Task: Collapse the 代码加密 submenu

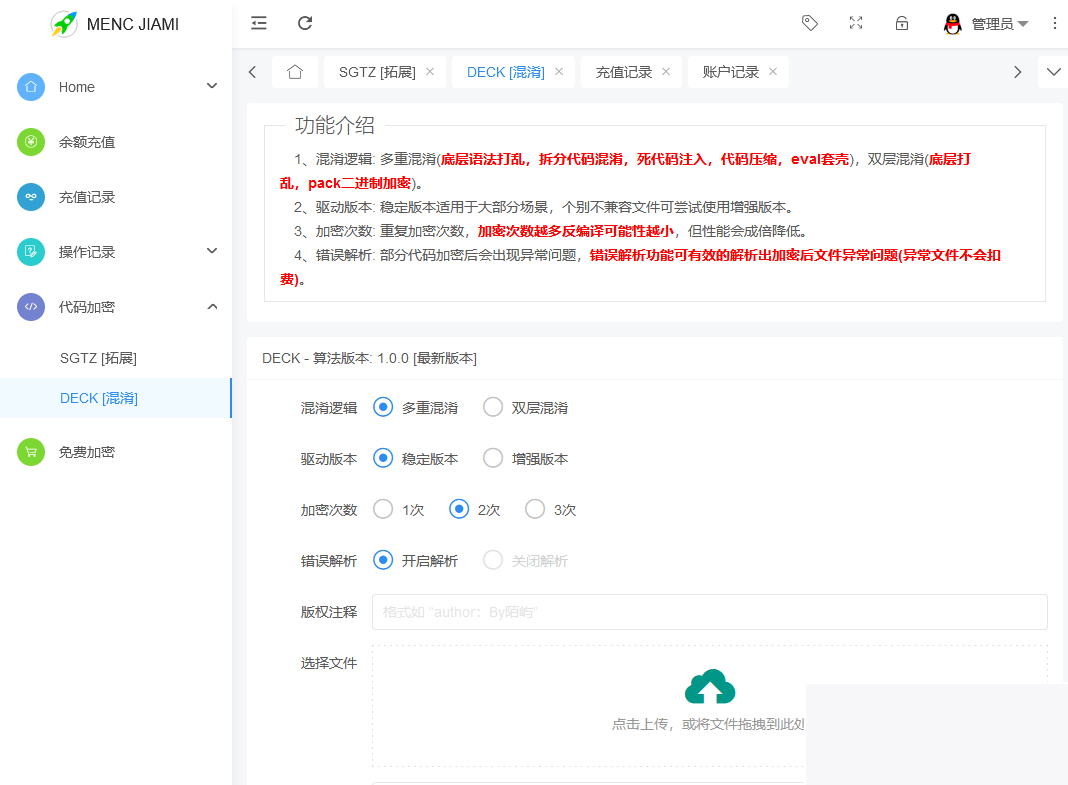Action: coord(211,306)
